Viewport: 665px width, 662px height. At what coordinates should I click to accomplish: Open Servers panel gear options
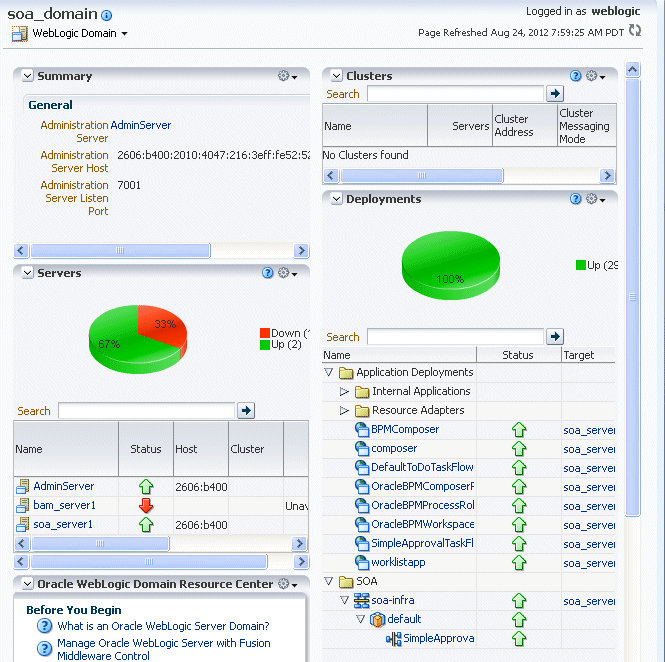(x=287, y=273)
